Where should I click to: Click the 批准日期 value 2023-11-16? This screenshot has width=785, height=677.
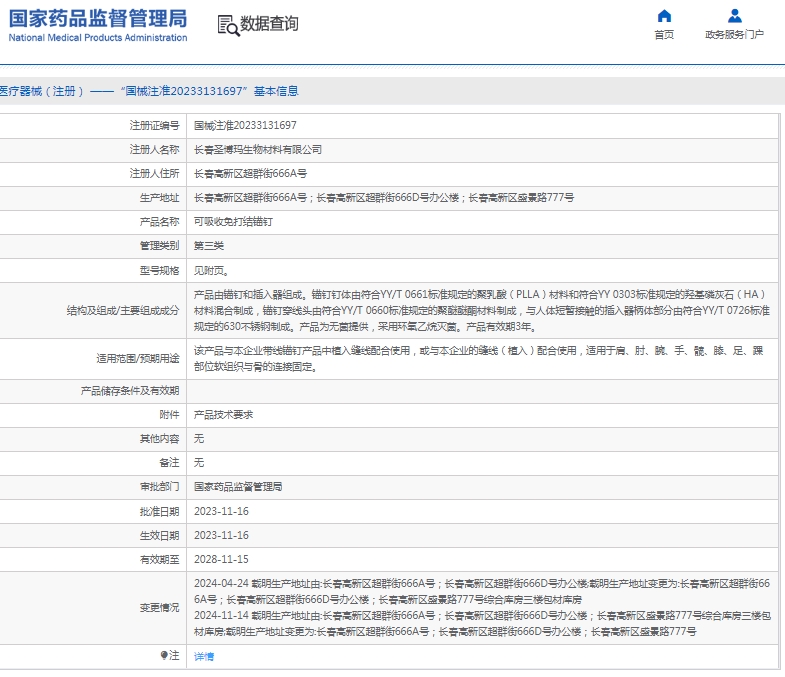click(221, 511)
